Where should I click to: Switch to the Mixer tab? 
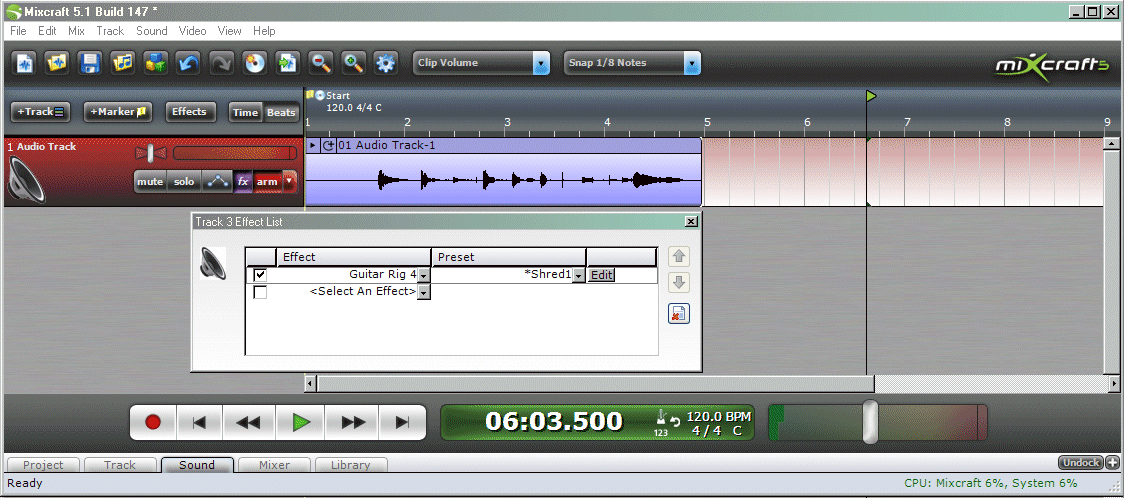pos(275,465)
